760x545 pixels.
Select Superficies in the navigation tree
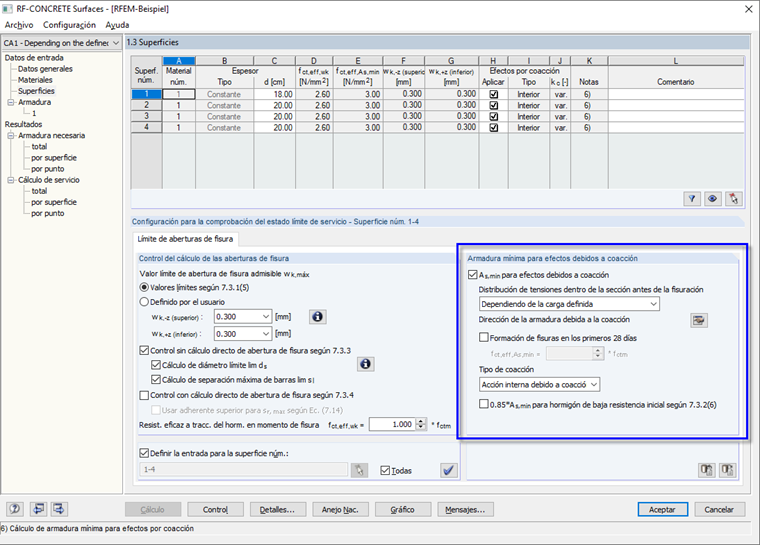pyautogui.click(x=36, y=91)
